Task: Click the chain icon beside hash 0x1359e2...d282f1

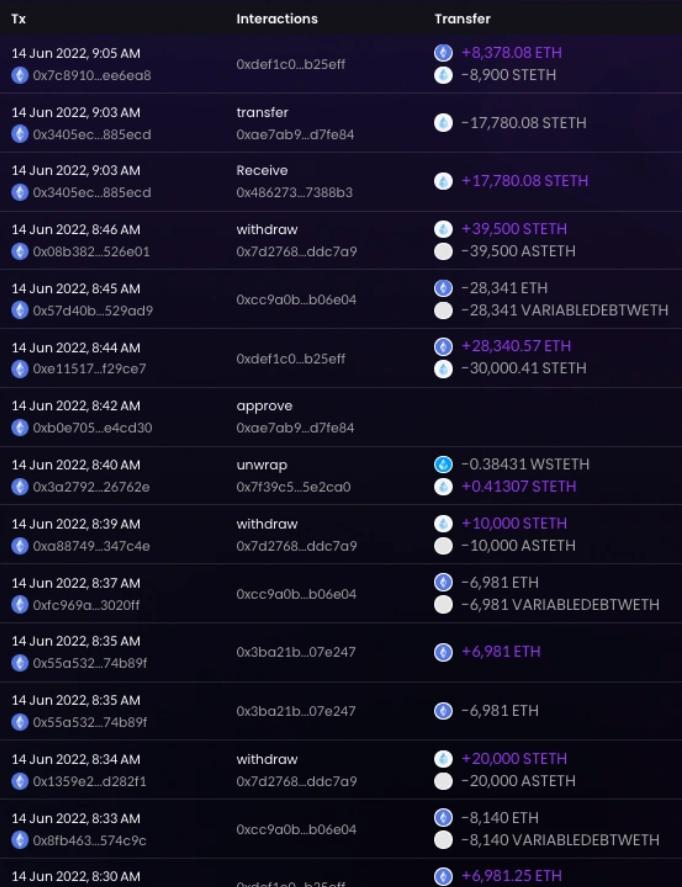Action: coord(19,781)
